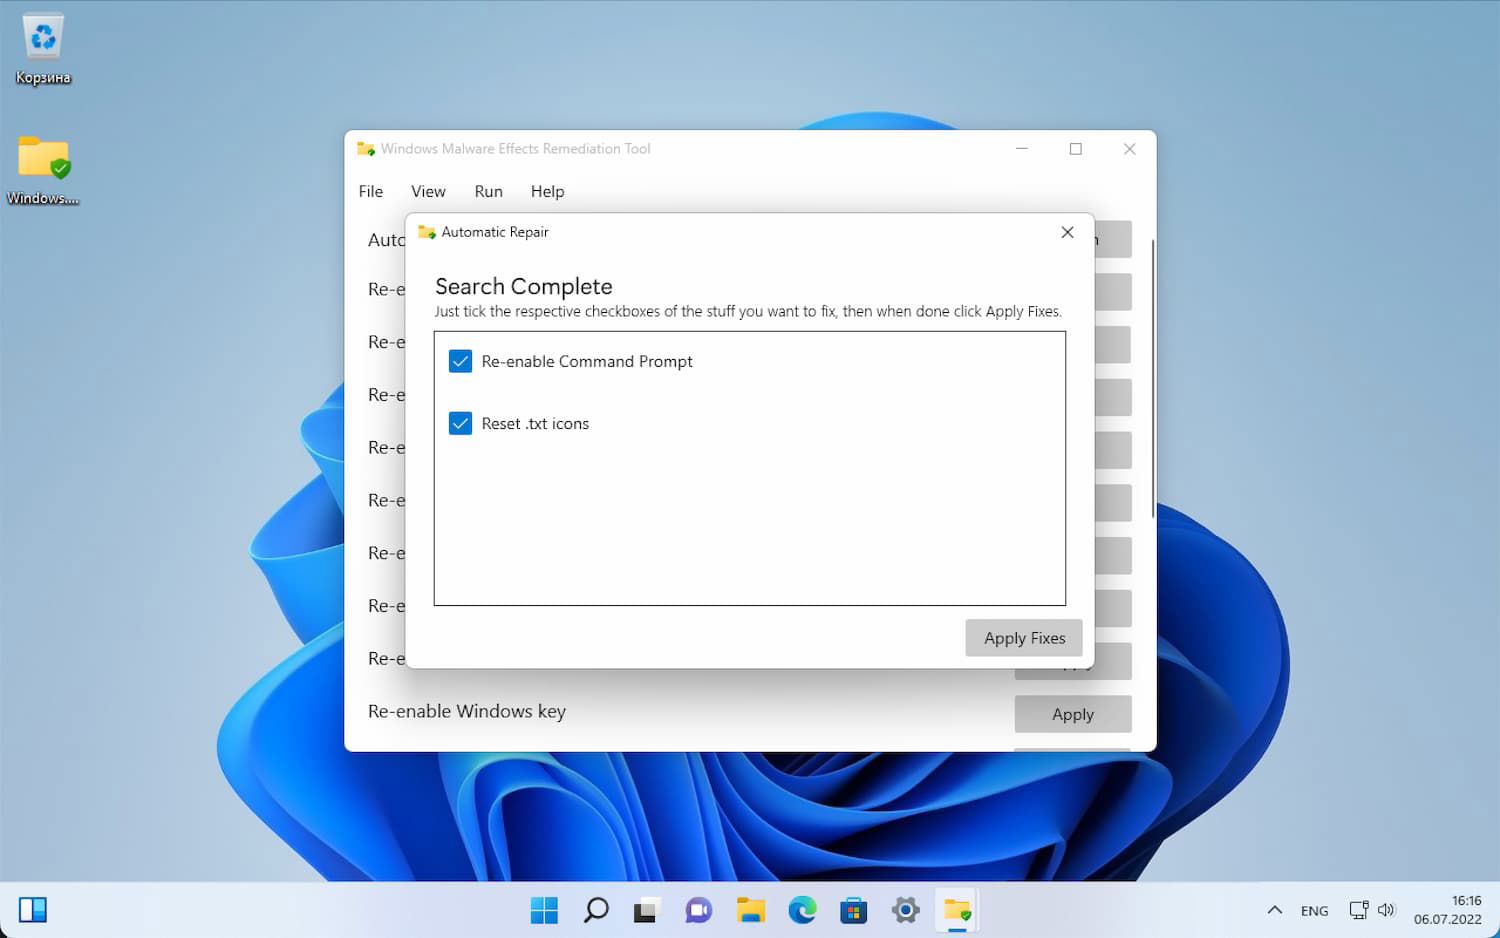Viewport: 1500px width, 938px height.
Task: Select the Remediation Tool taskbar icon
Action: 957,910
